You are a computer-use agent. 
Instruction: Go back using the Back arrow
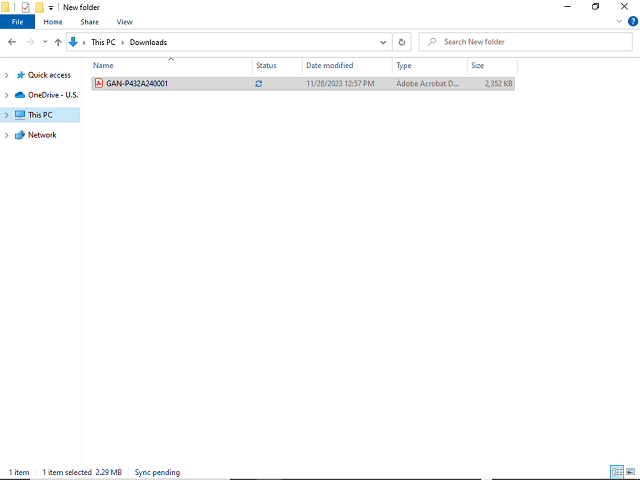(x=12, y=42)
